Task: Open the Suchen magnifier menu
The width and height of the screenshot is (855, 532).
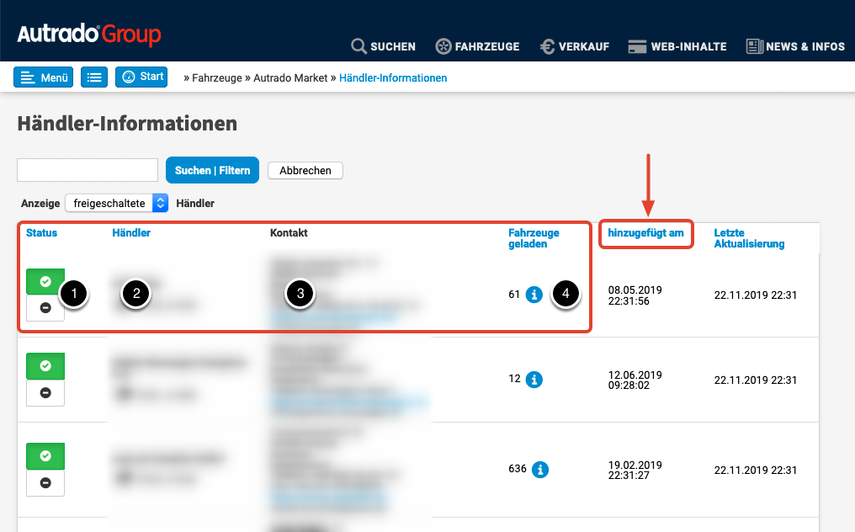Action: 383,47
